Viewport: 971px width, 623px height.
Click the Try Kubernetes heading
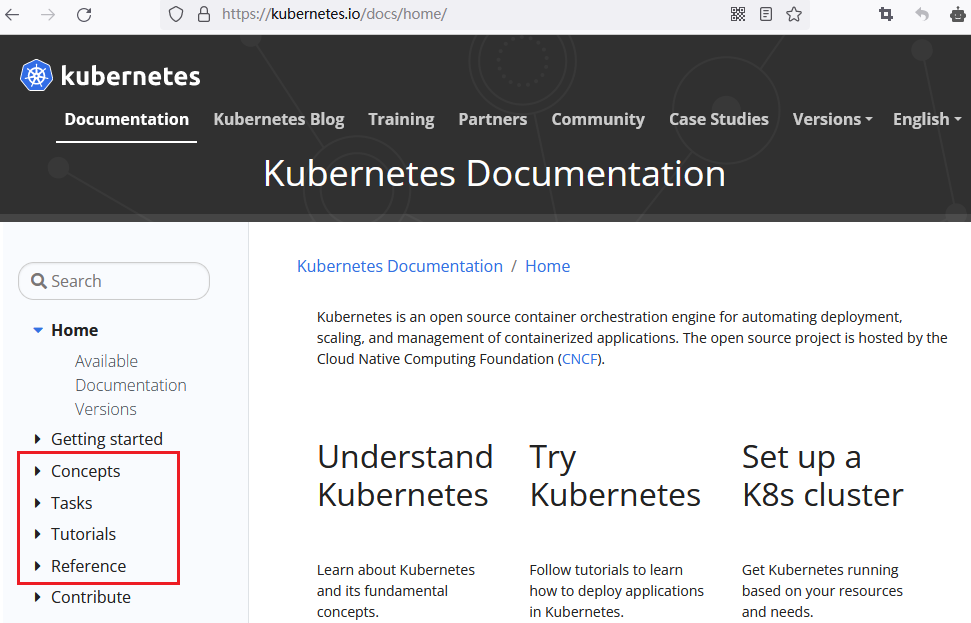[615, 476]
